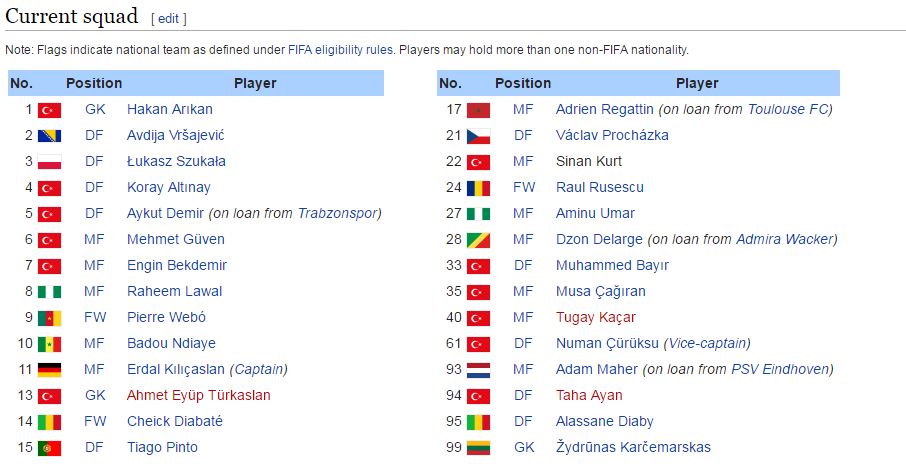Click the flag icon beside Václav Procházka

click(479, 136)
